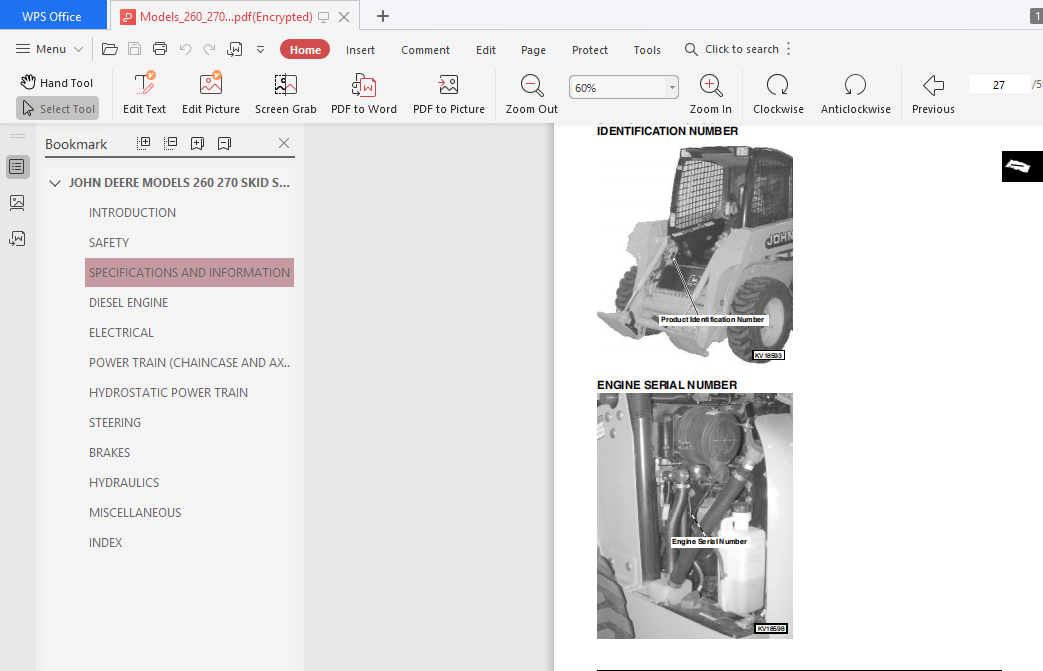Click the Zoom In button
1043x671 pixels.
[710, 94]
